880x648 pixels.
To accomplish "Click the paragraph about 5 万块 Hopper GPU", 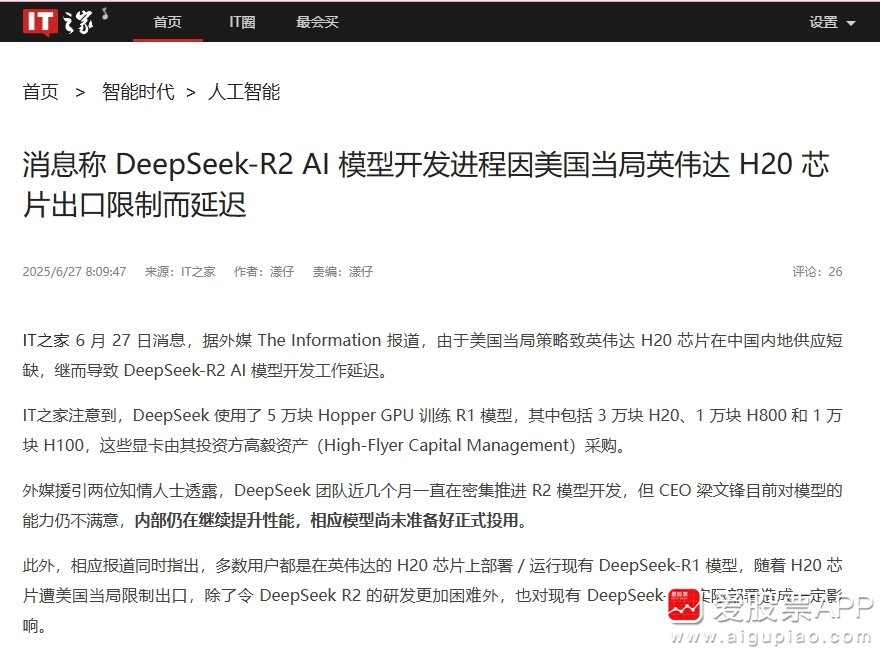I will [x=432, y=430].
